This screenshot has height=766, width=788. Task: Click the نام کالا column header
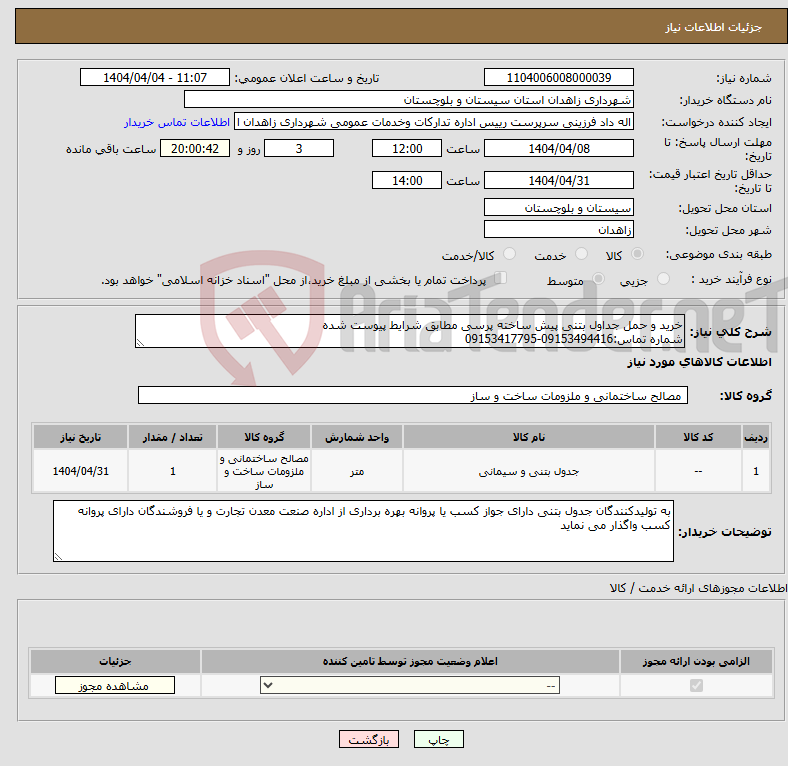(x=529, y=437)
